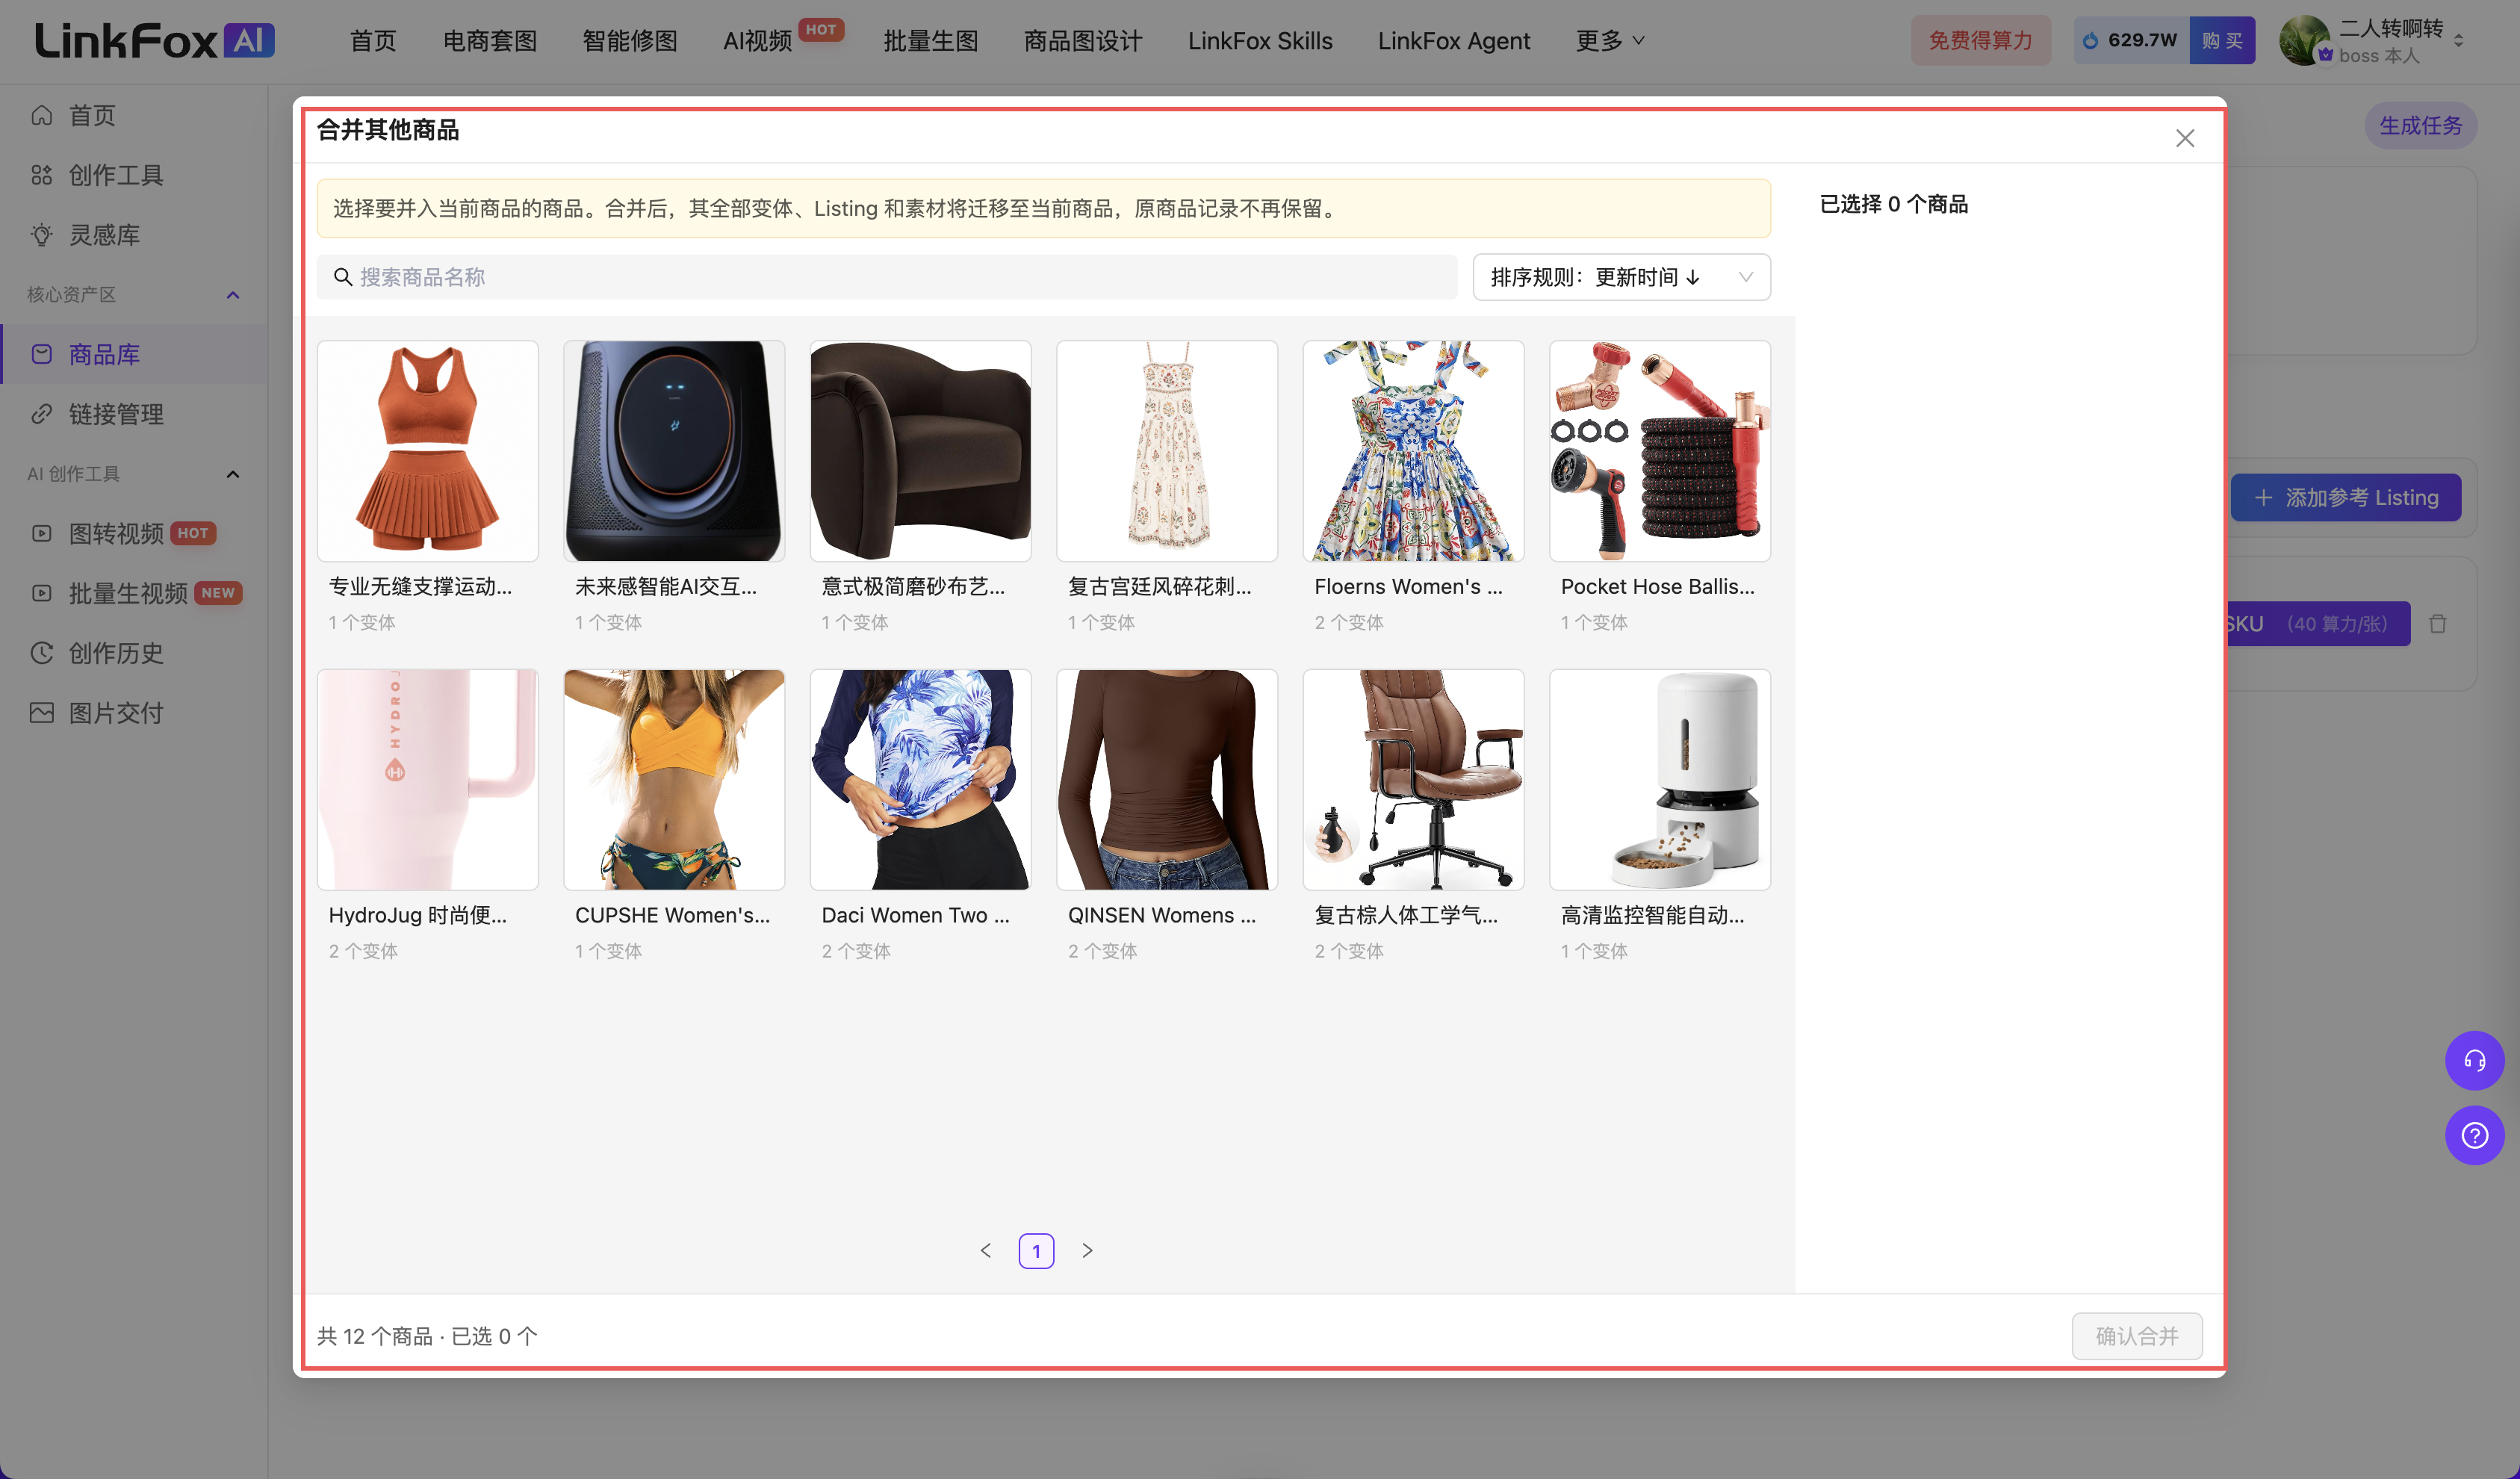
Task: Open the 电商套图 top menu
Action: coord(490,41)
